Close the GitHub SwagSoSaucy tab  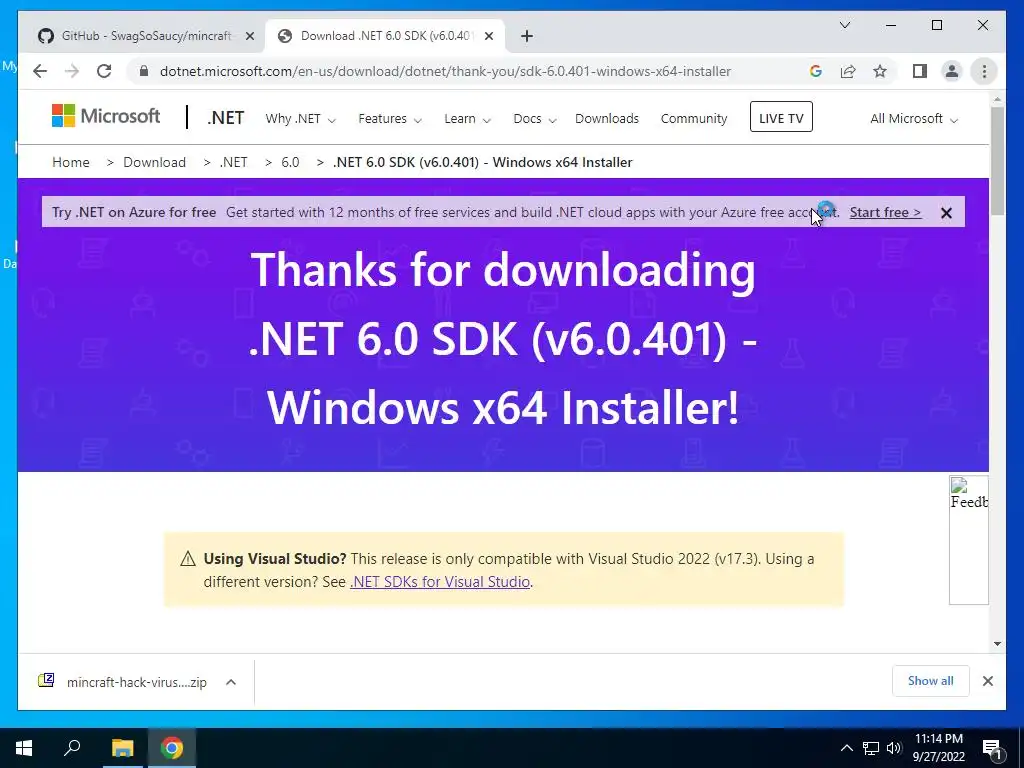(249, 36)
